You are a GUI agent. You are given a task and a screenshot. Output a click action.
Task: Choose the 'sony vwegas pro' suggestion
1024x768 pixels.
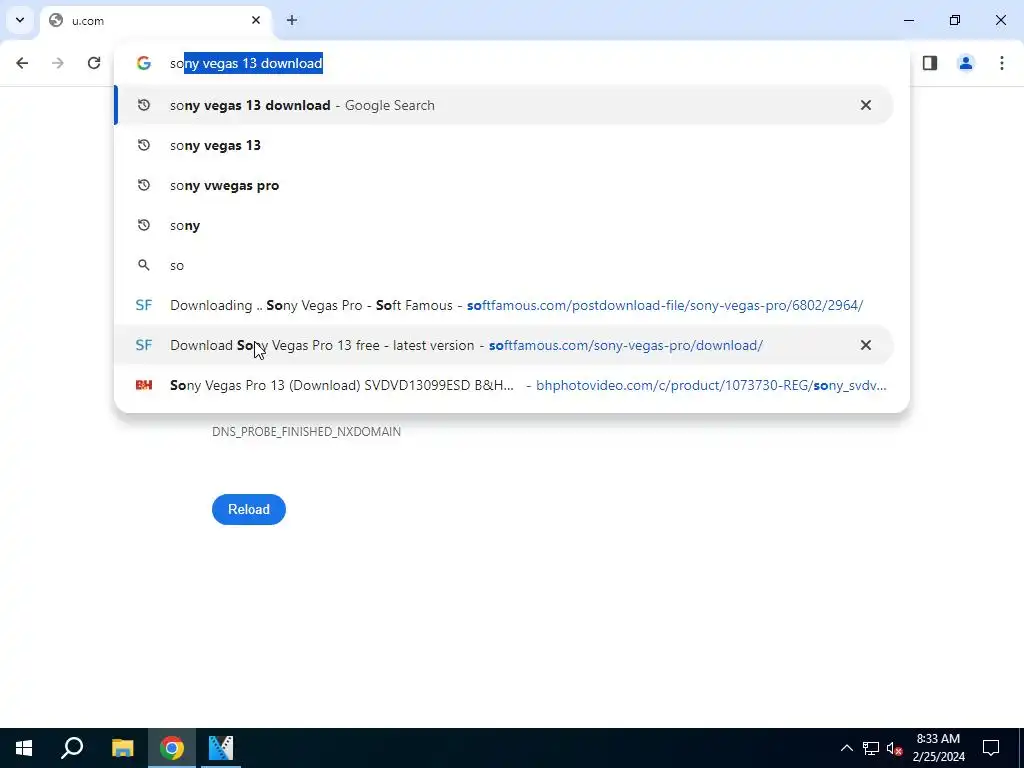point(504,185)
